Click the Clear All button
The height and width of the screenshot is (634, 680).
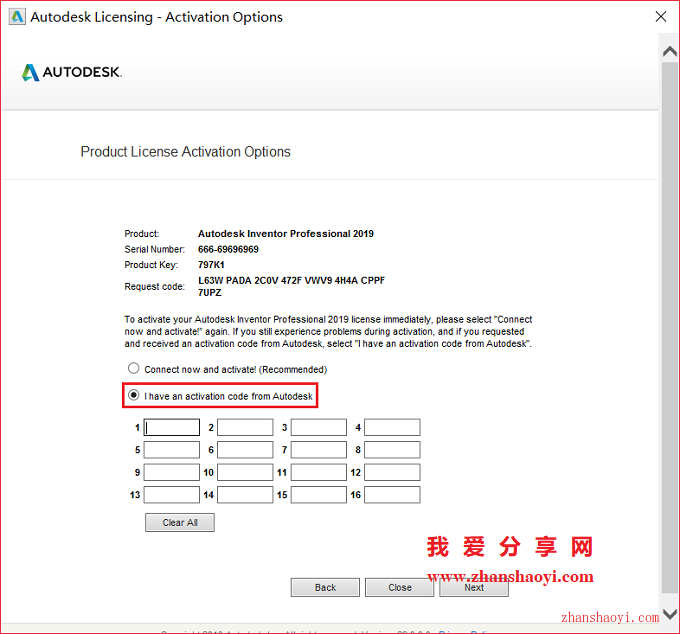180,523
